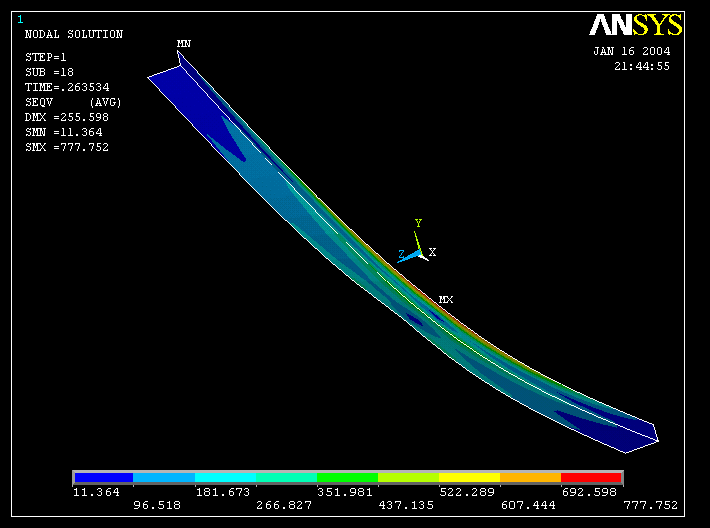This screenshot has width=710, height=528.
Task: Click the legend value 522.289
Action: point(467,492)
